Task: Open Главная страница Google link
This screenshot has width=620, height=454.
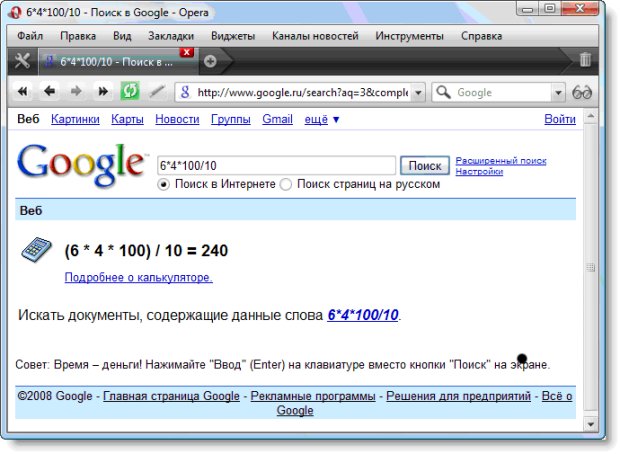Action: point(171,396)
